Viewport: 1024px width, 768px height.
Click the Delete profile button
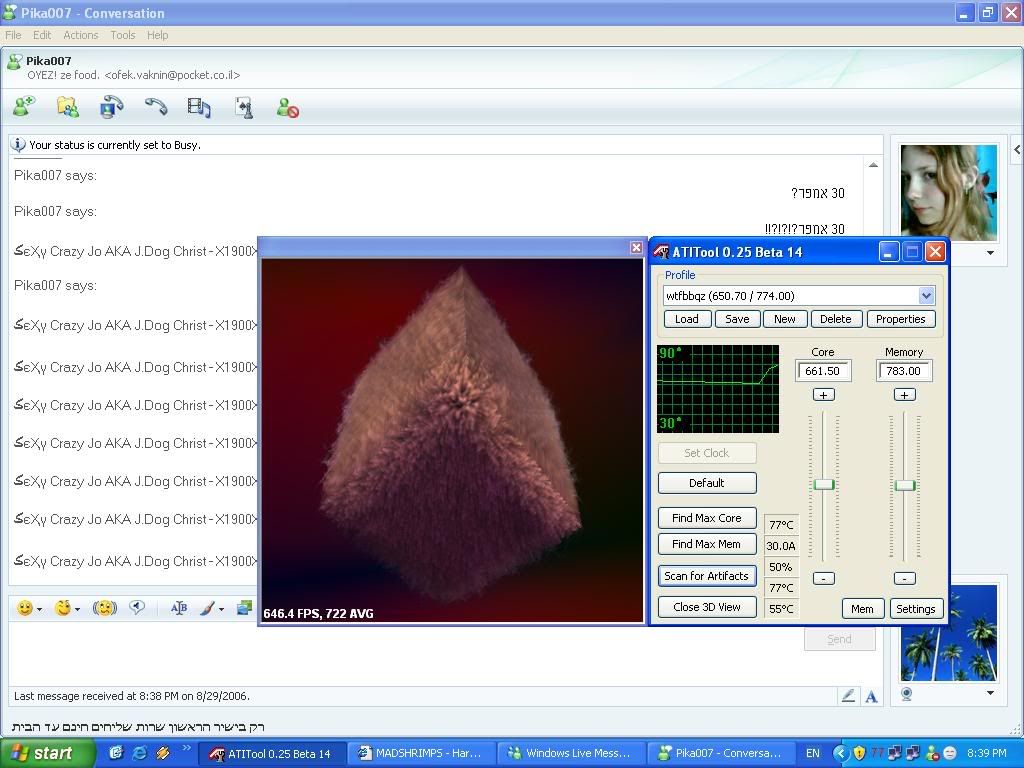(x=835, y=319)
